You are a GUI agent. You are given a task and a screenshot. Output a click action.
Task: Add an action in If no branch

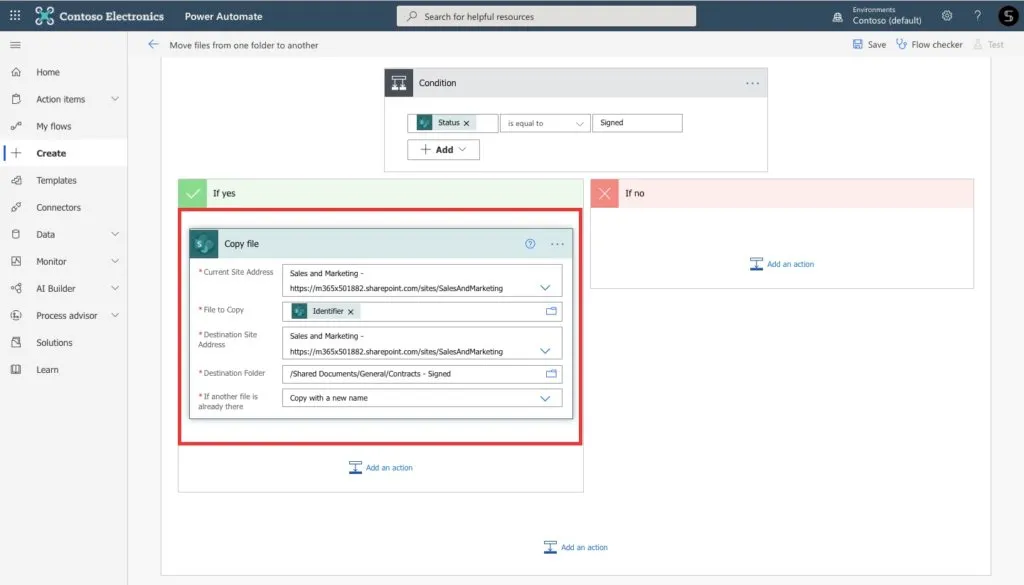(x=782, y=264)
